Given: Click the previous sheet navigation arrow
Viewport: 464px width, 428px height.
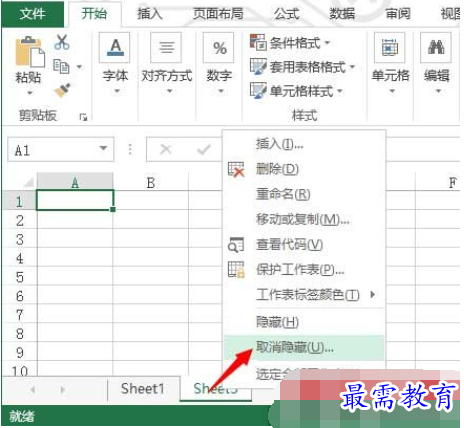Looking at the screenshot, I should point(33,389).
